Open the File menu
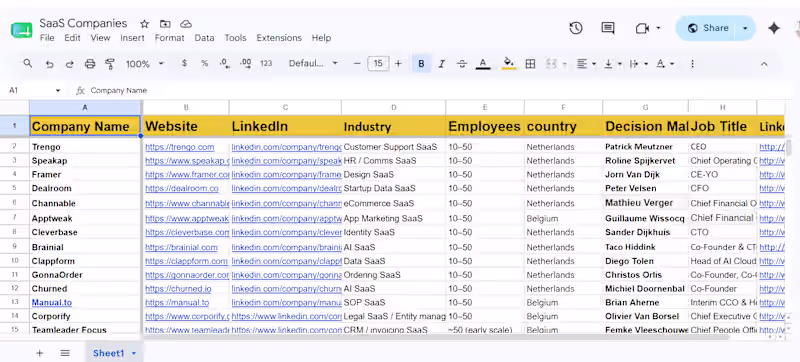This screenshot has height=362, width=800. pos(47,38)
